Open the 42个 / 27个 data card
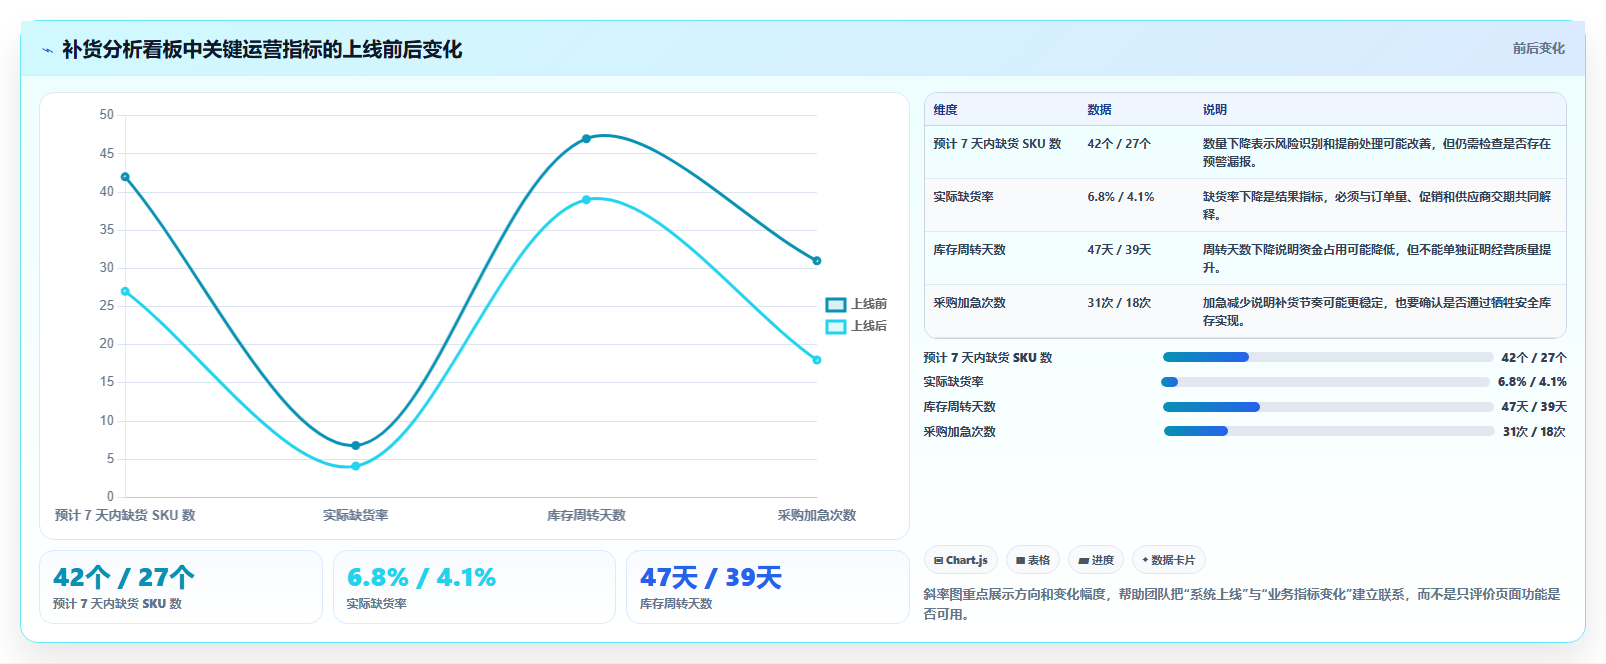This screenshot has width=1606, height=664. [x=181, y=587]
